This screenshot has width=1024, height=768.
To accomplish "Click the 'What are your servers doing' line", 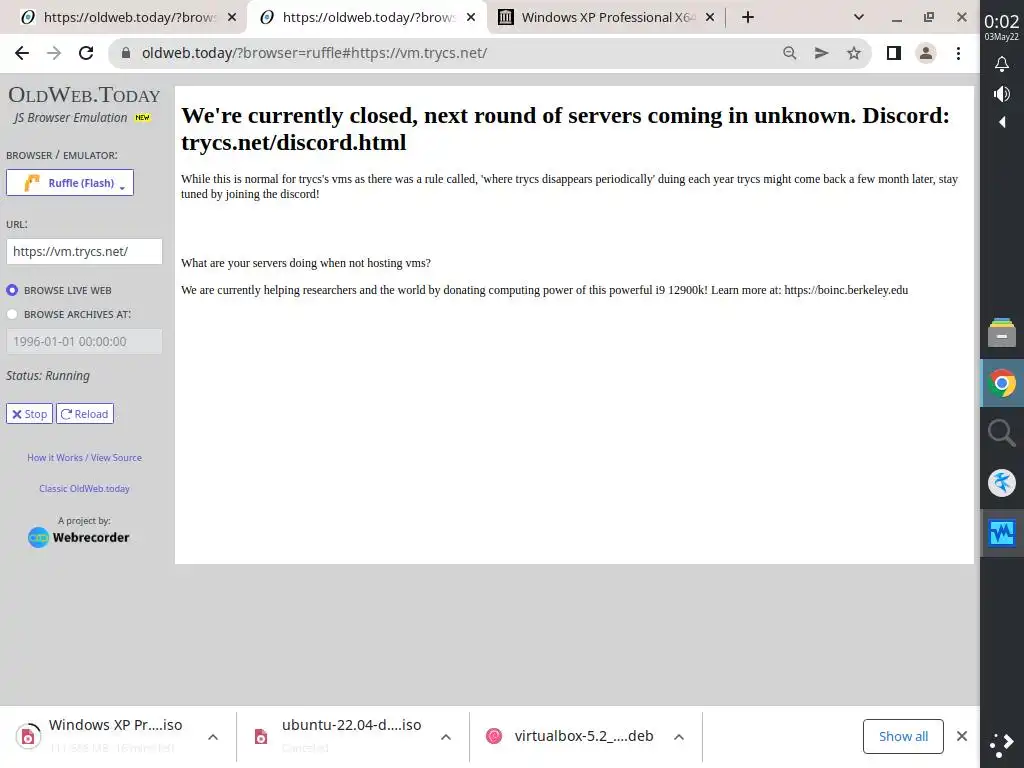I will pos(306,263).
